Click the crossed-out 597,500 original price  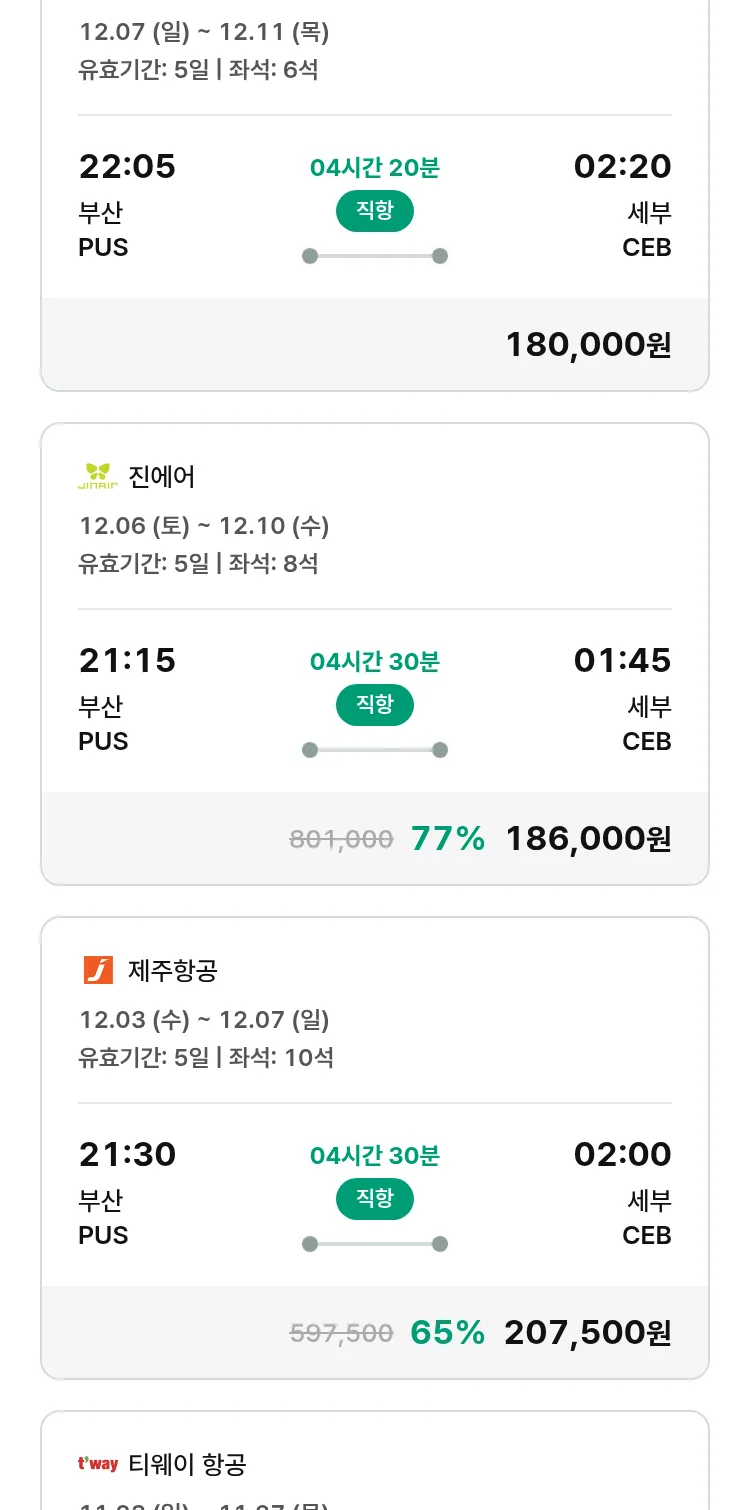tap(341, 1333)
